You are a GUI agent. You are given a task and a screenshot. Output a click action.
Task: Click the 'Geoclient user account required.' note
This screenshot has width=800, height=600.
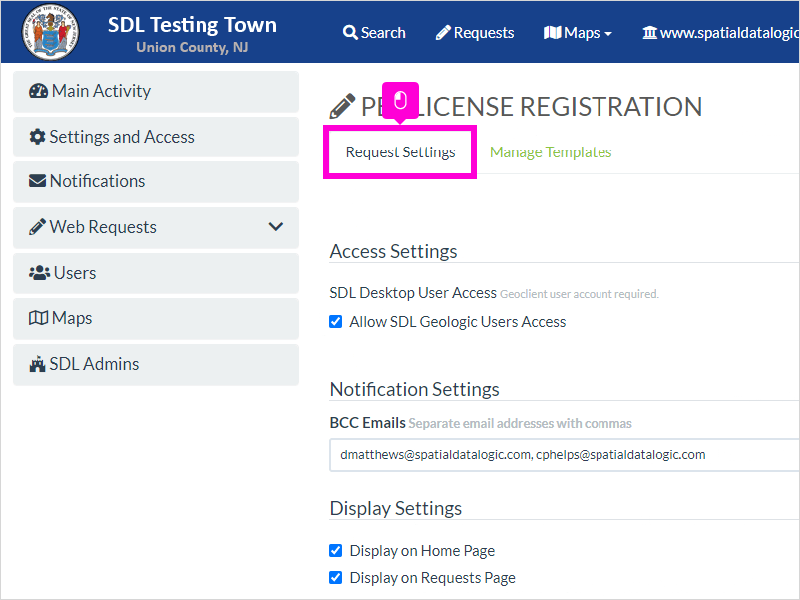[x=579, y=294]
